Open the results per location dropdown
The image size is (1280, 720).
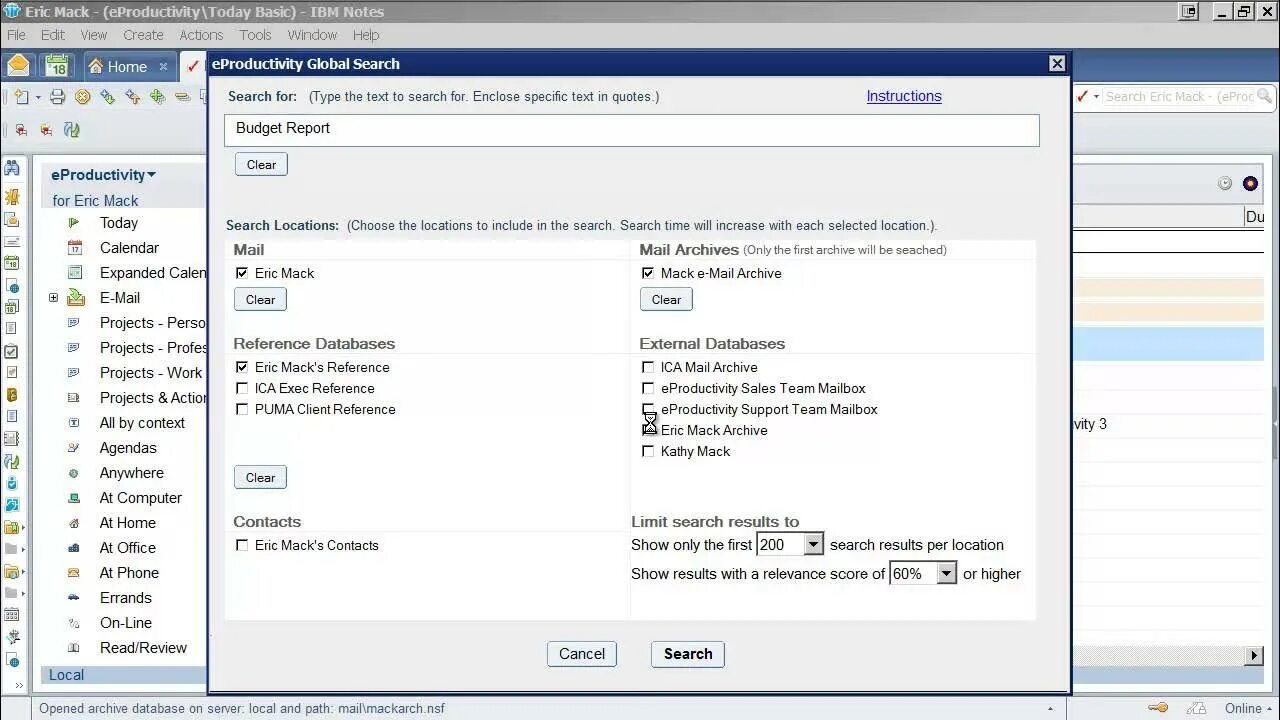click(813, 545)
